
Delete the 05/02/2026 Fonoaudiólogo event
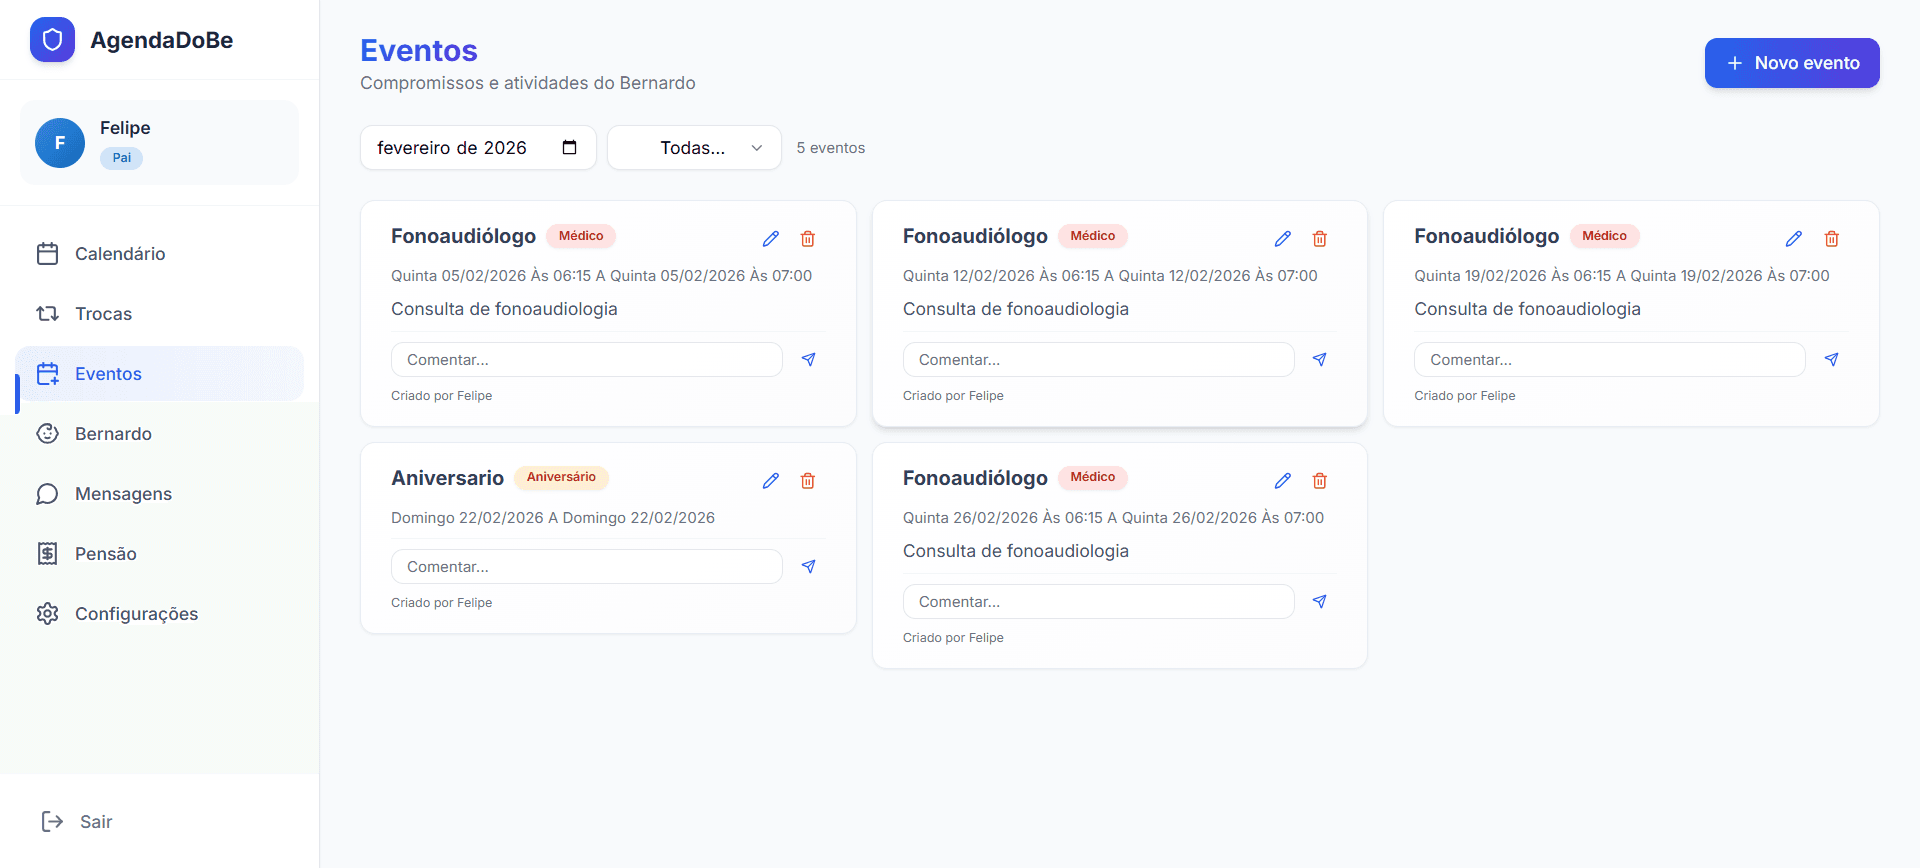coord(808,239)
